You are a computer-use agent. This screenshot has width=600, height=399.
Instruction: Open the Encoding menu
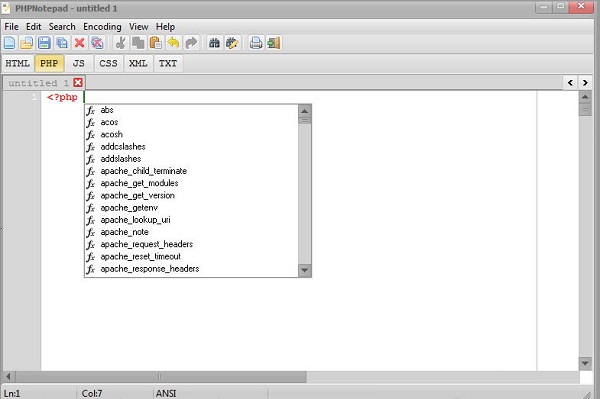[102, 27]
